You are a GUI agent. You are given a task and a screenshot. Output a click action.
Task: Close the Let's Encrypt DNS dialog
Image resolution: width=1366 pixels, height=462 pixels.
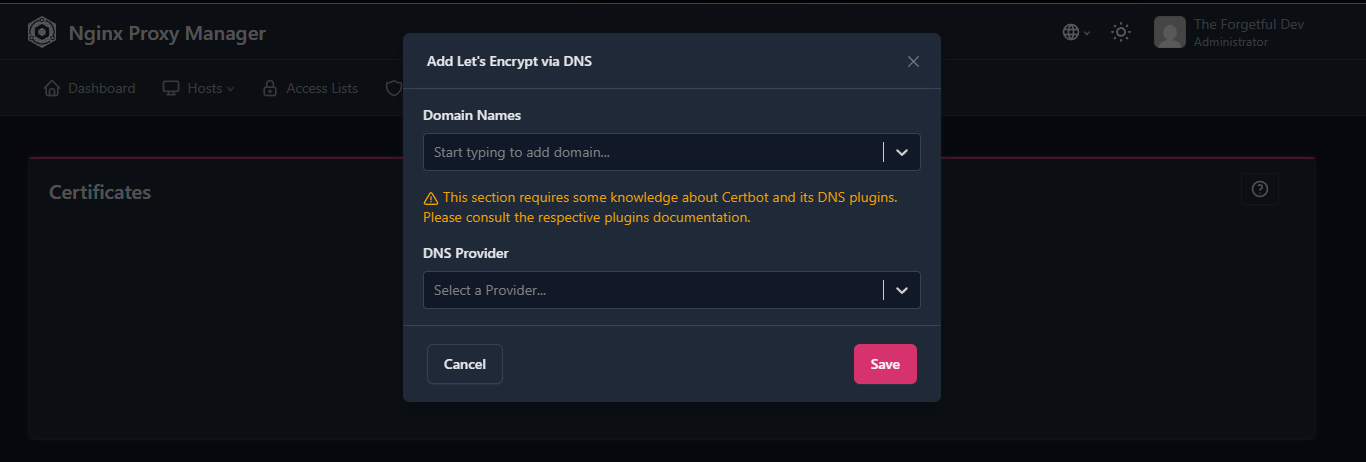click(913, 61)
